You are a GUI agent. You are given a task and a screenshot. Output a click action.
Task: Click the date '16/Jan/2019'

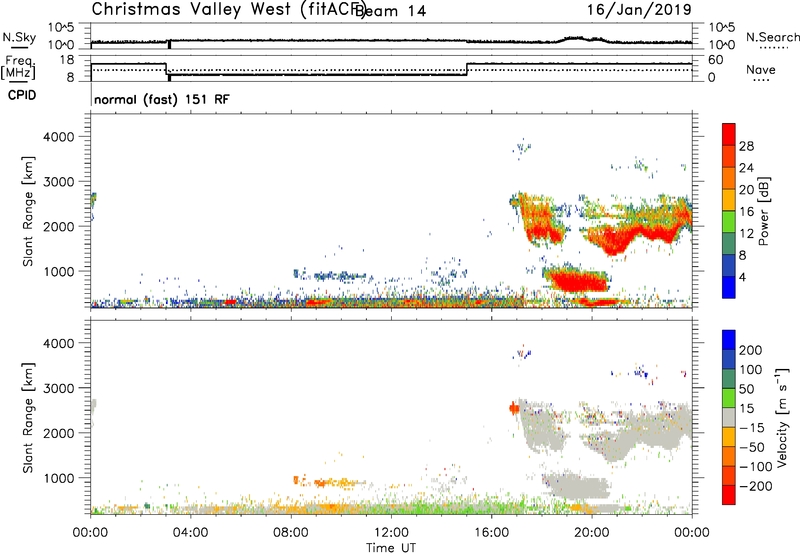click(x=639, y=9)
